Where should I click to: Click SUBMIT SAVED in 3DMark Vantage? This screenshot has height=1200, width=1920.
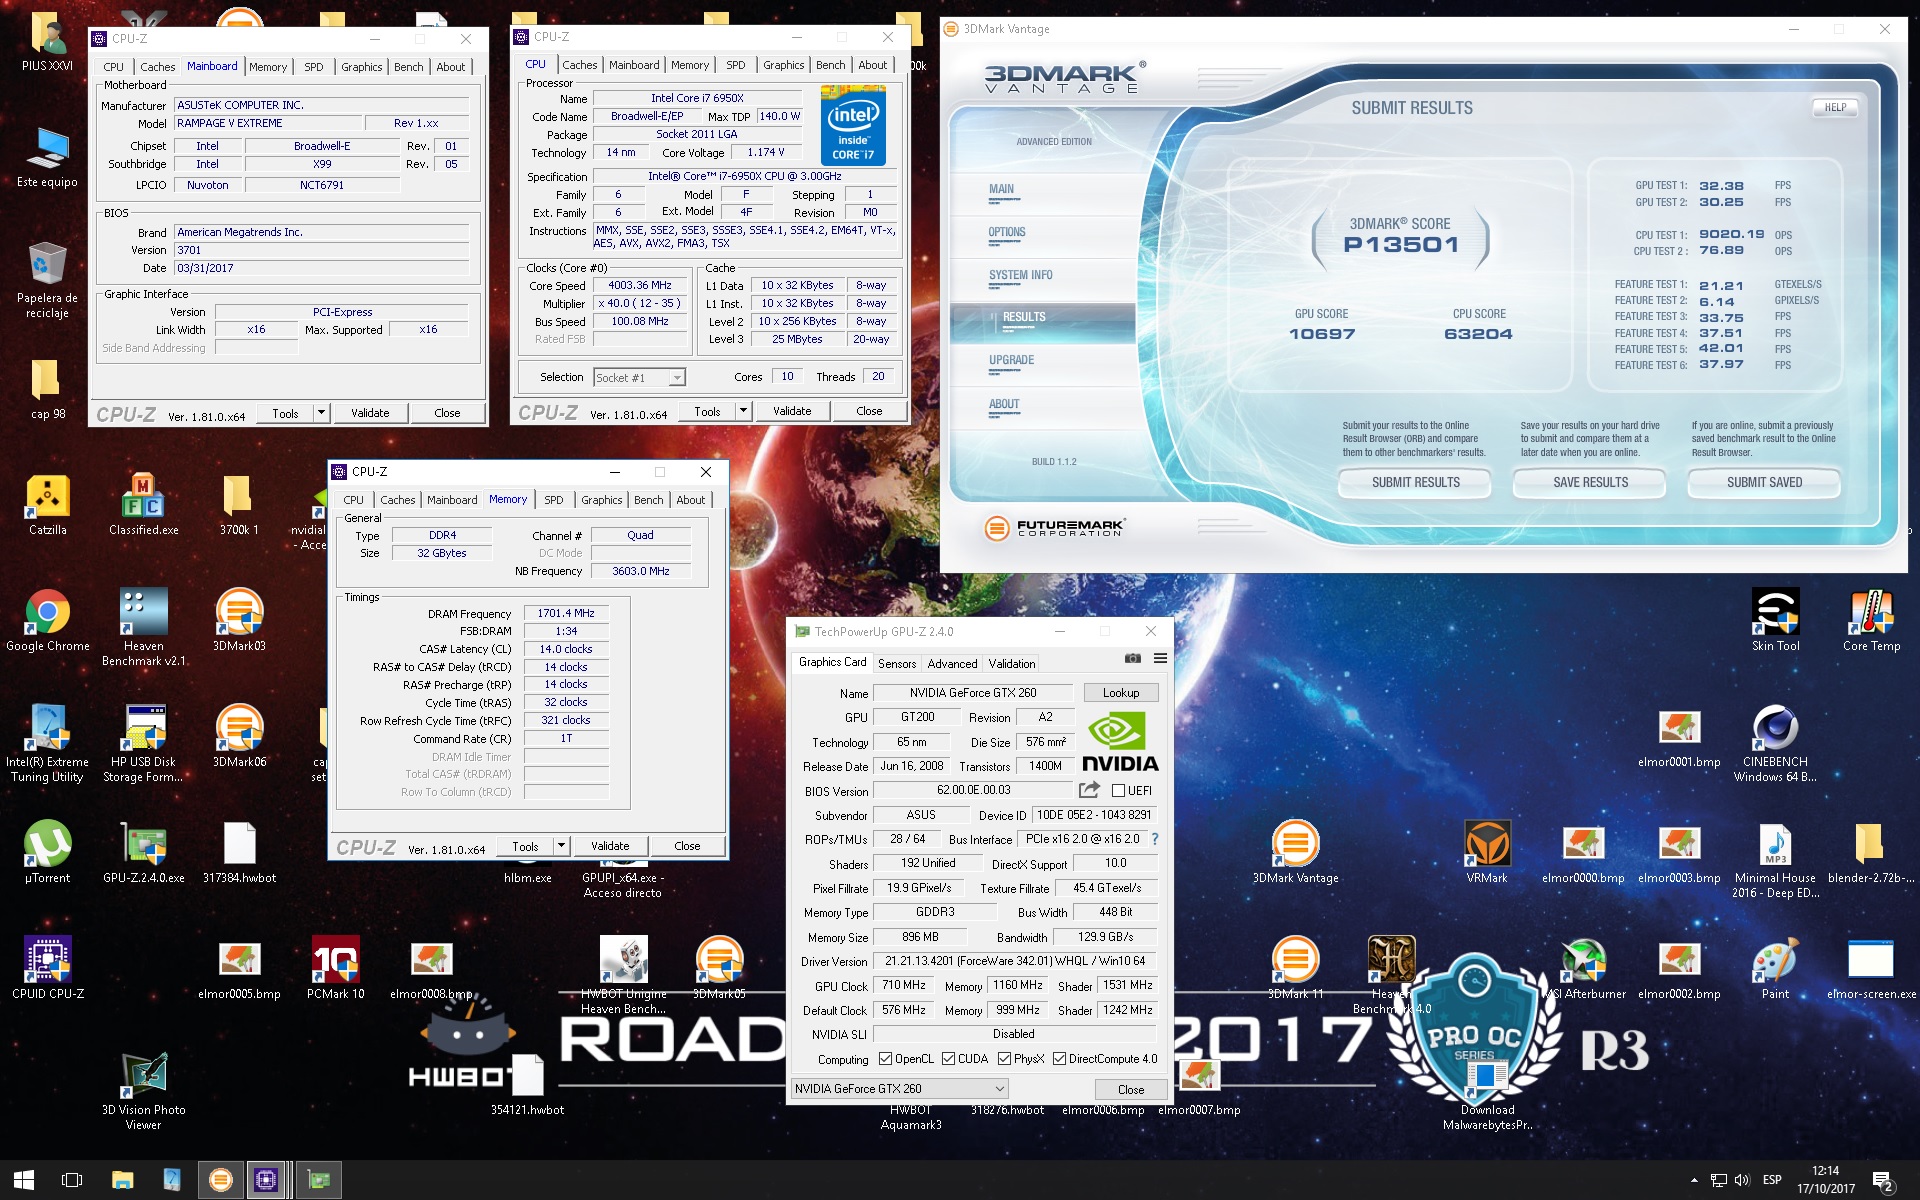pos(1764,482)
